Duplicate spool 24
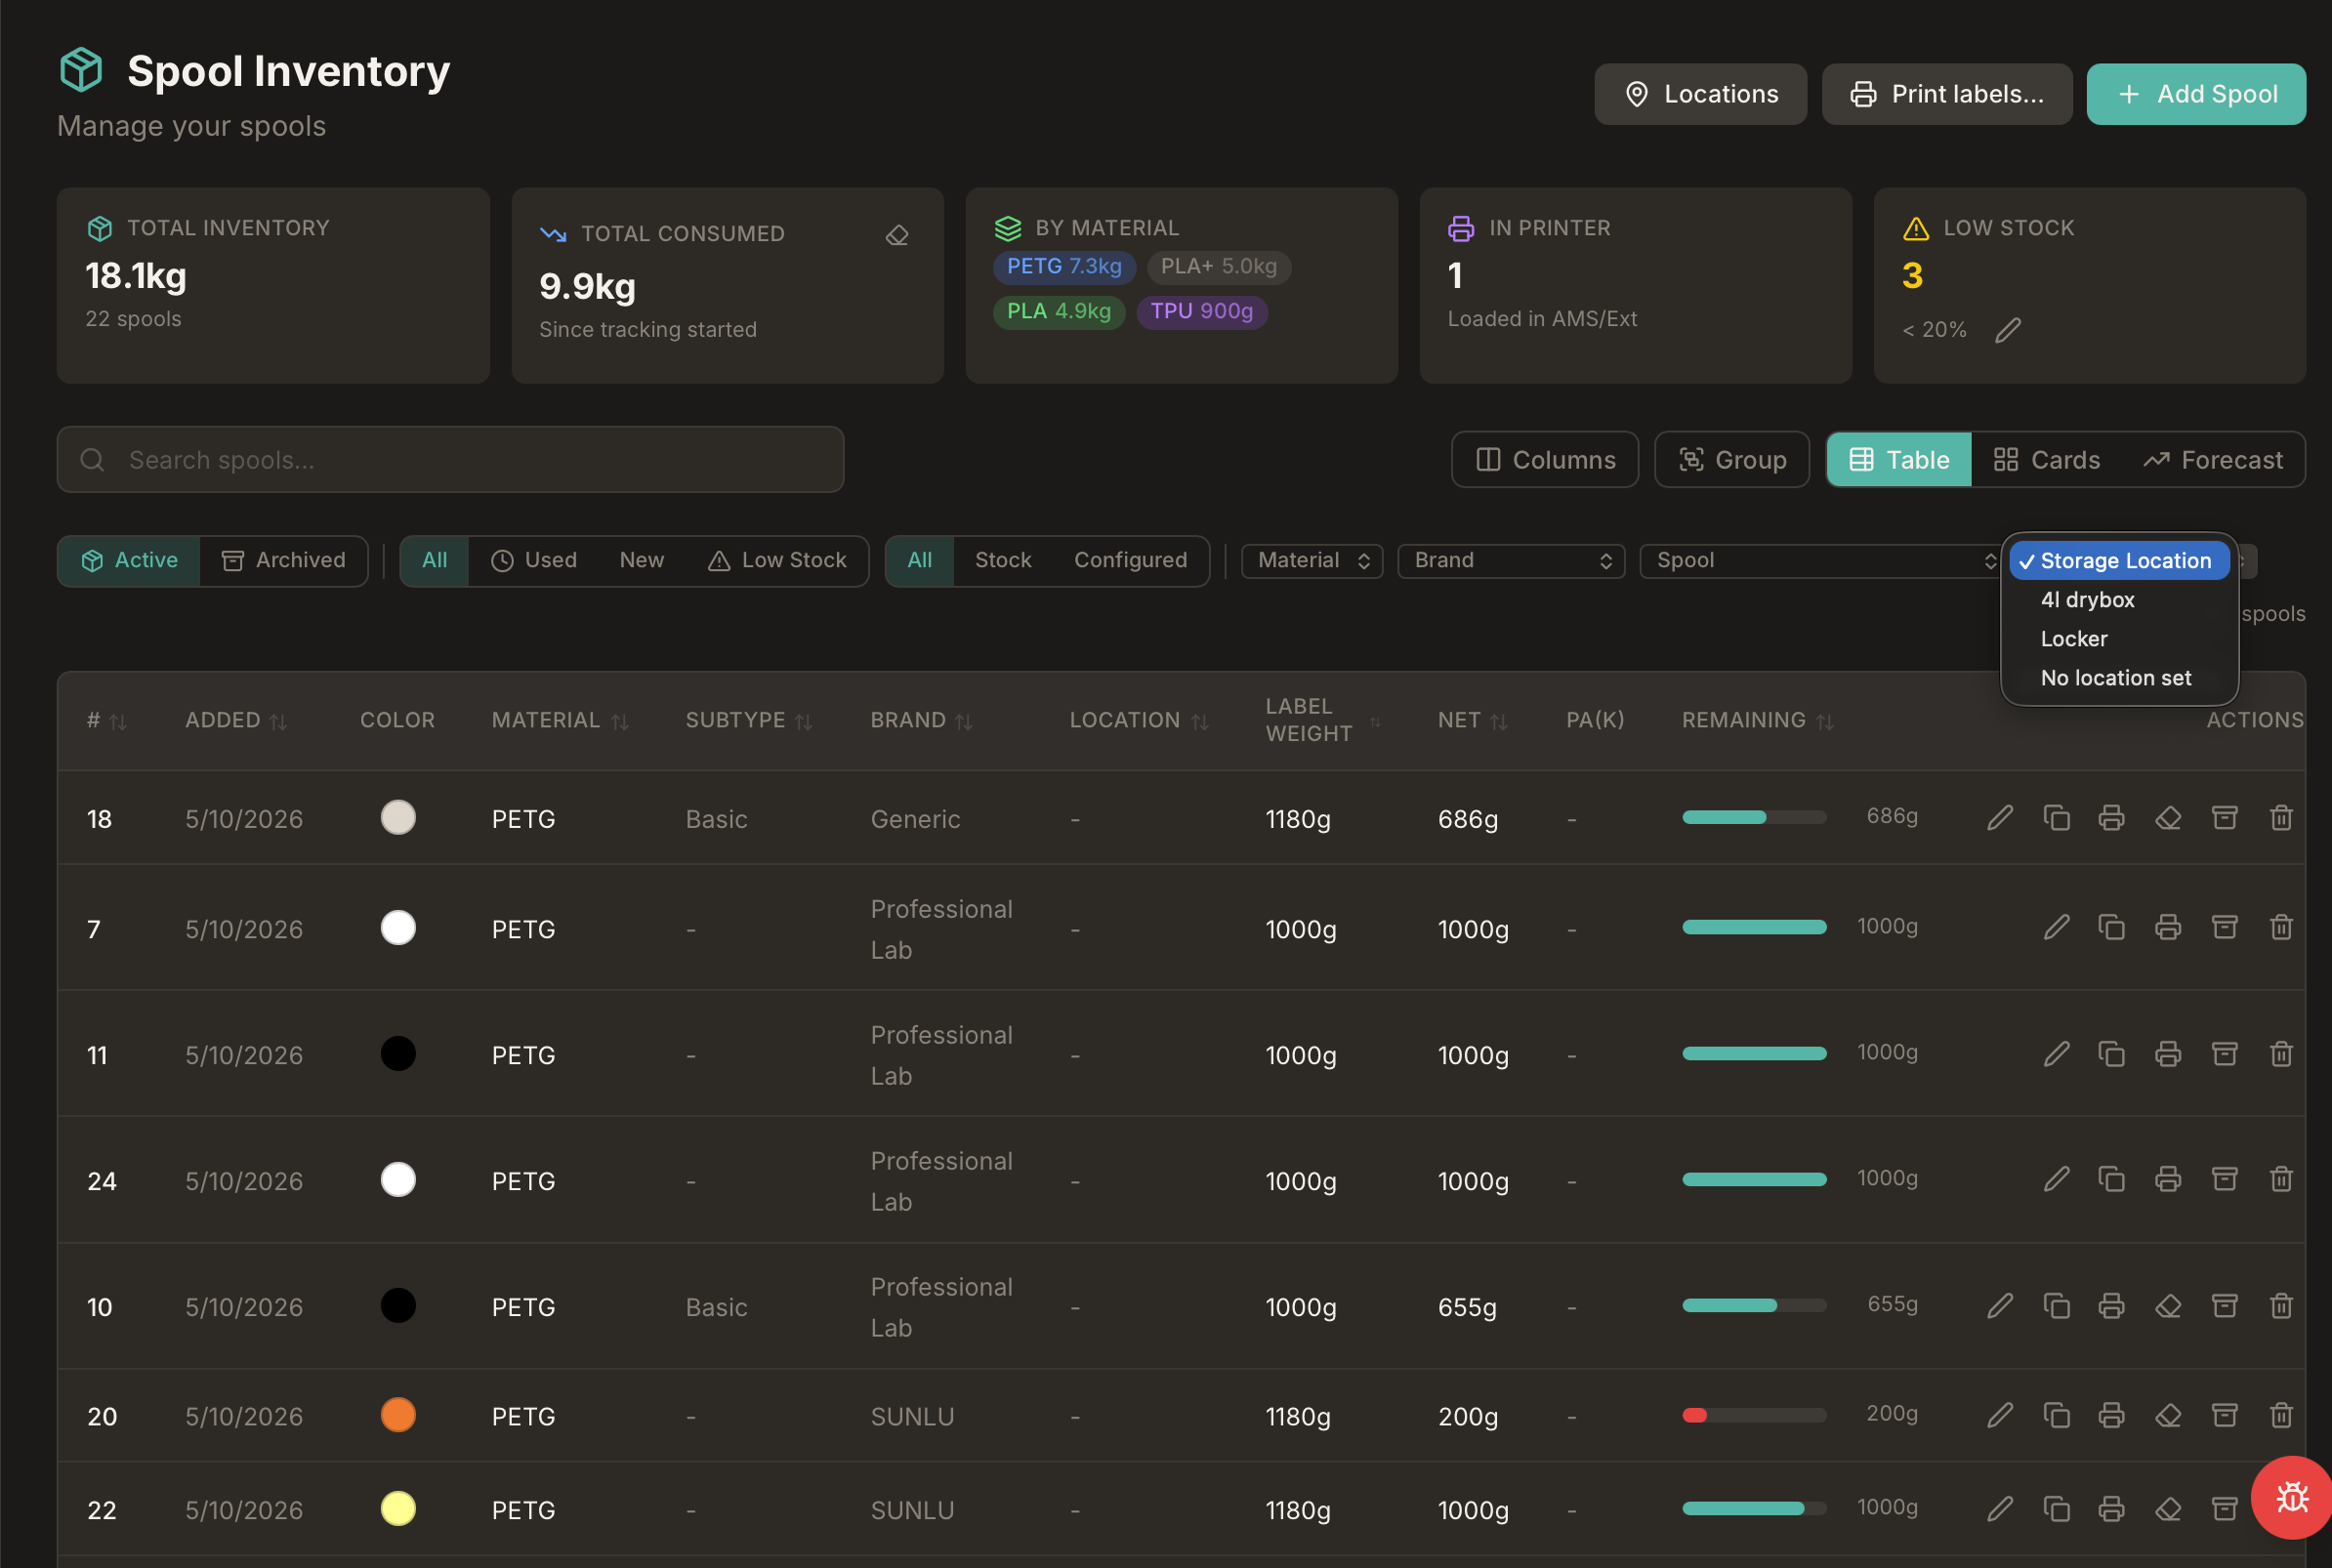The image size is (2332, 1568). click(x=2111, y=1179)
